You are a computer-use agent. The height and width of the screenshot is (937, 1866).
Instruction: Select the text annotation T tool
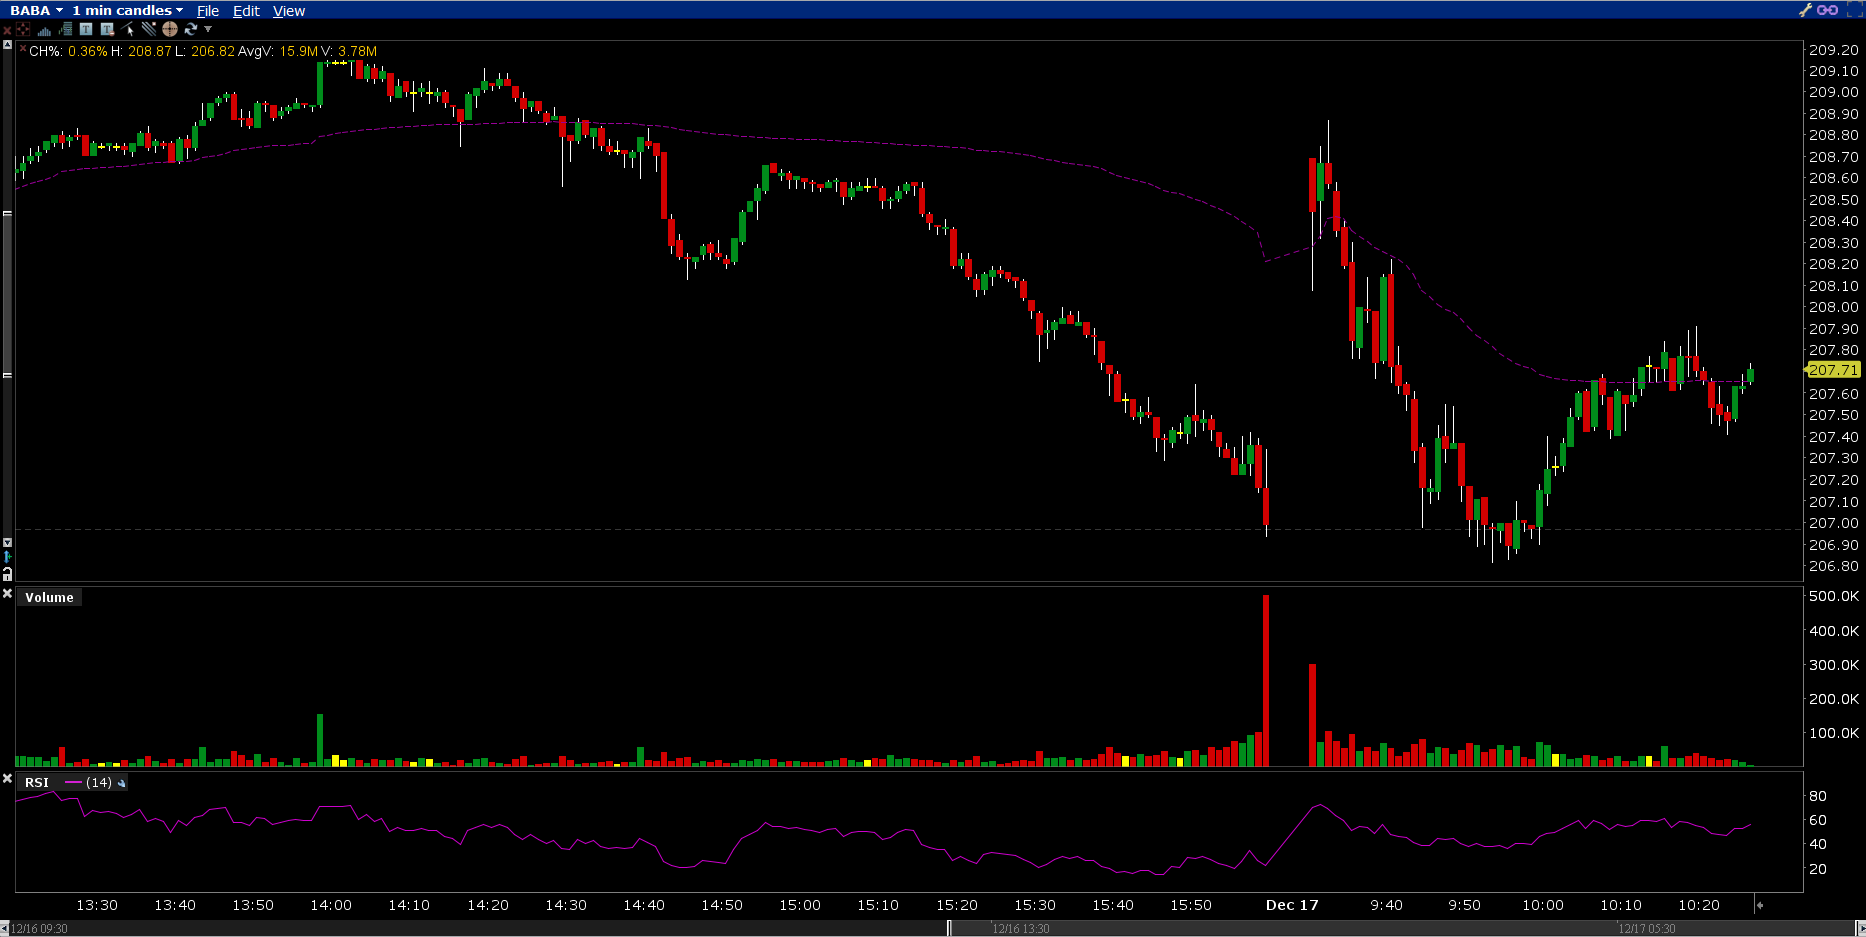point(86,29)
